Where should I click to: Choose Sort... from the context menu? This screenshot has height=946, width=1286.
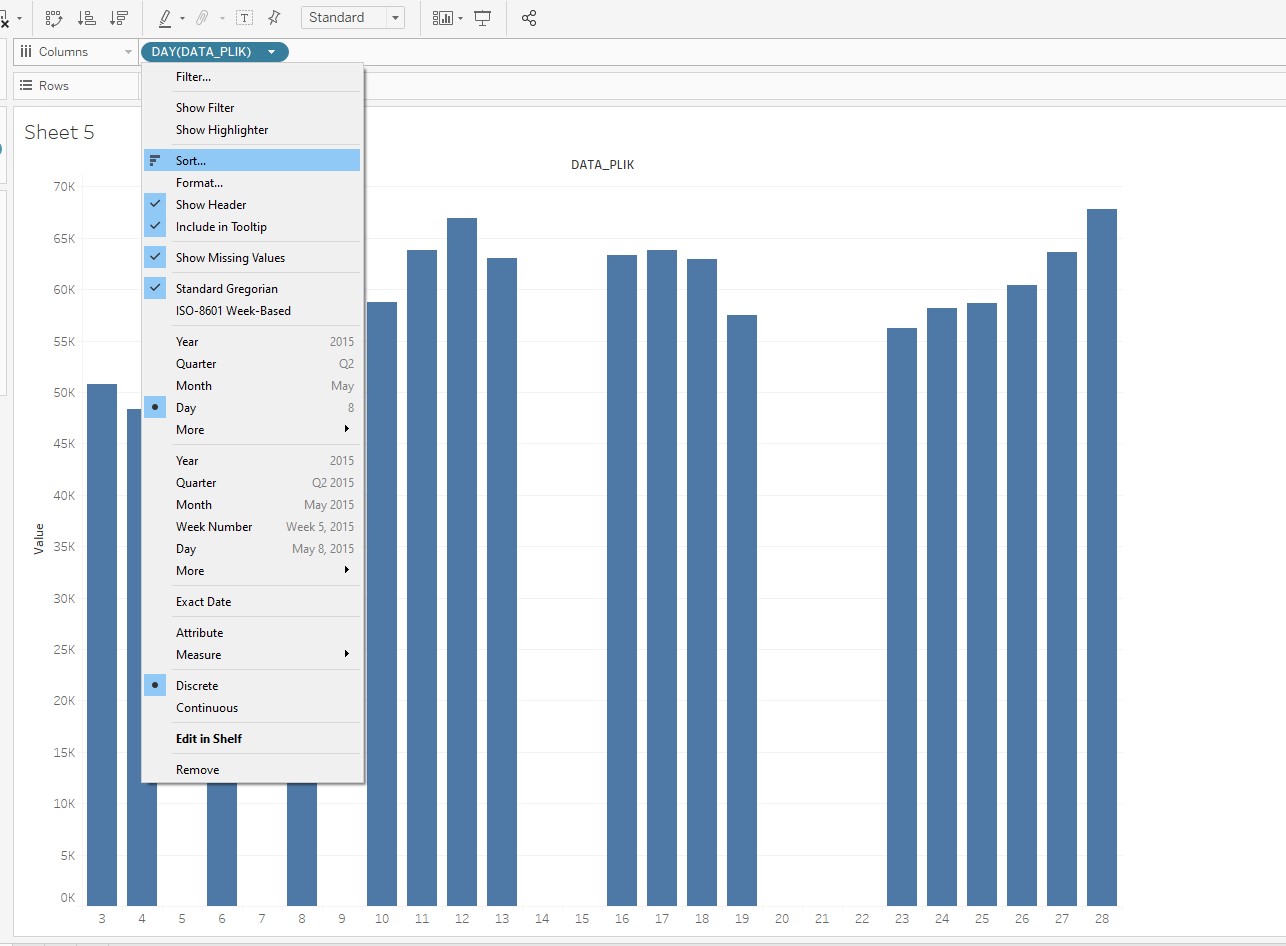pos(191,160)
